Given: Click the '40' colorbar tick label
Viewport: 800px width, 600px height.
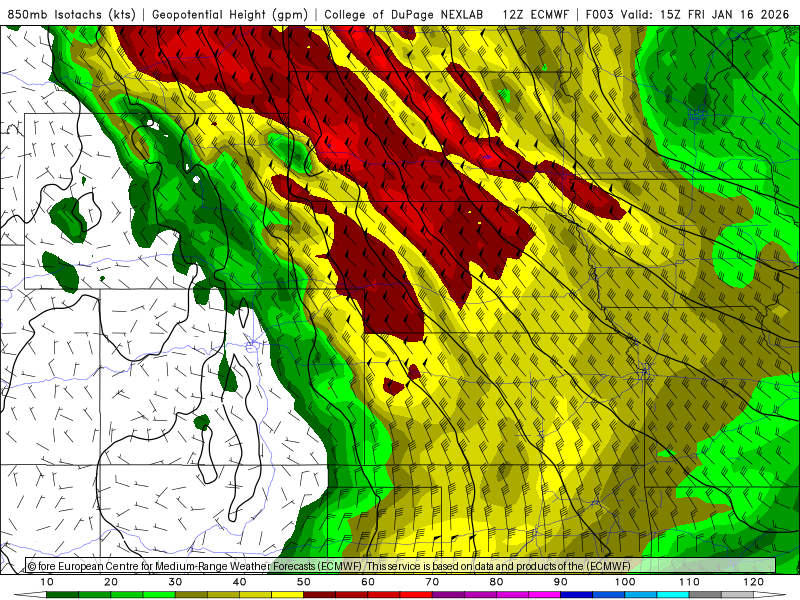Looking at the screenshot, I should (x=239, y=582).
